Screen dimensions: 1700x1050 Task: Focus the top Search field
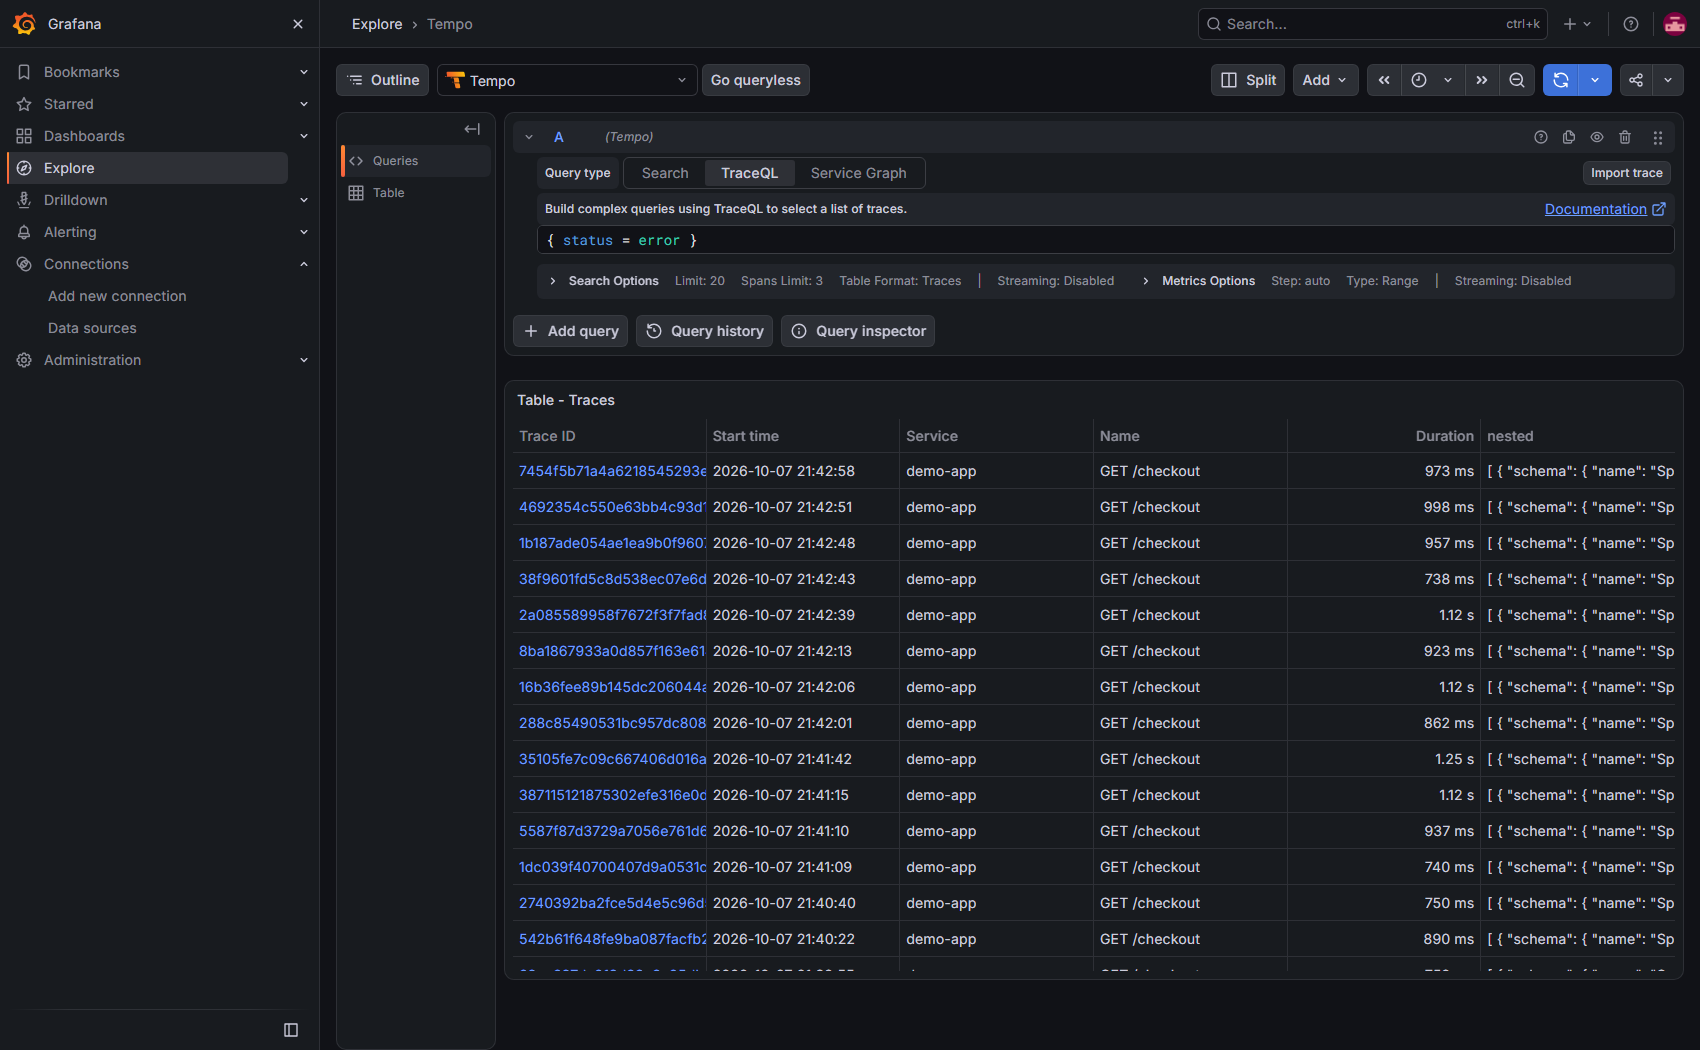[x=1373, y=24]
